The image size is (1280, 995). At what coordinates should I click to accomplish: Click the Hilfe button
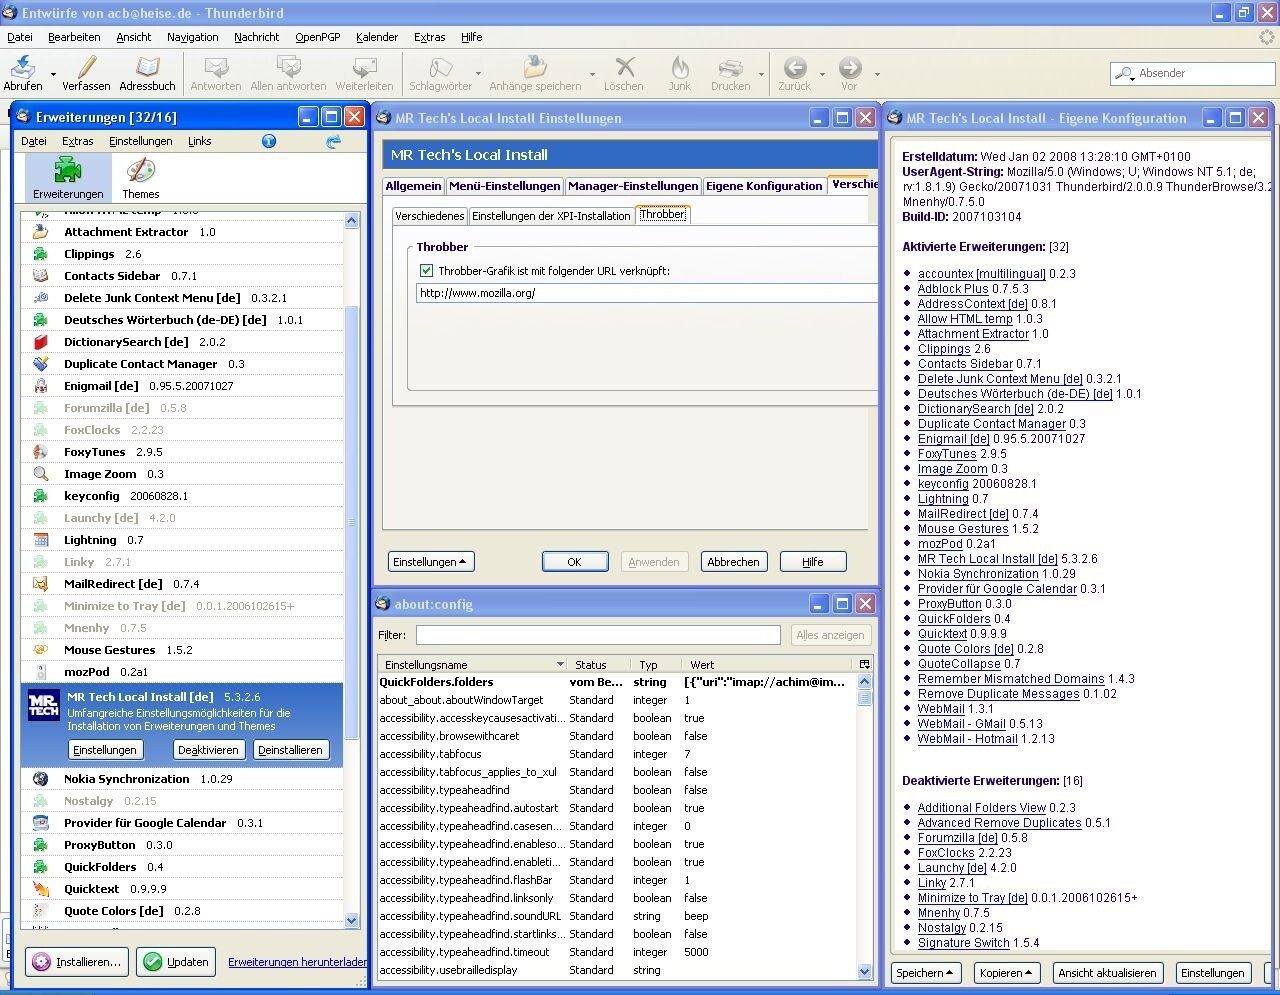(813, 562)
